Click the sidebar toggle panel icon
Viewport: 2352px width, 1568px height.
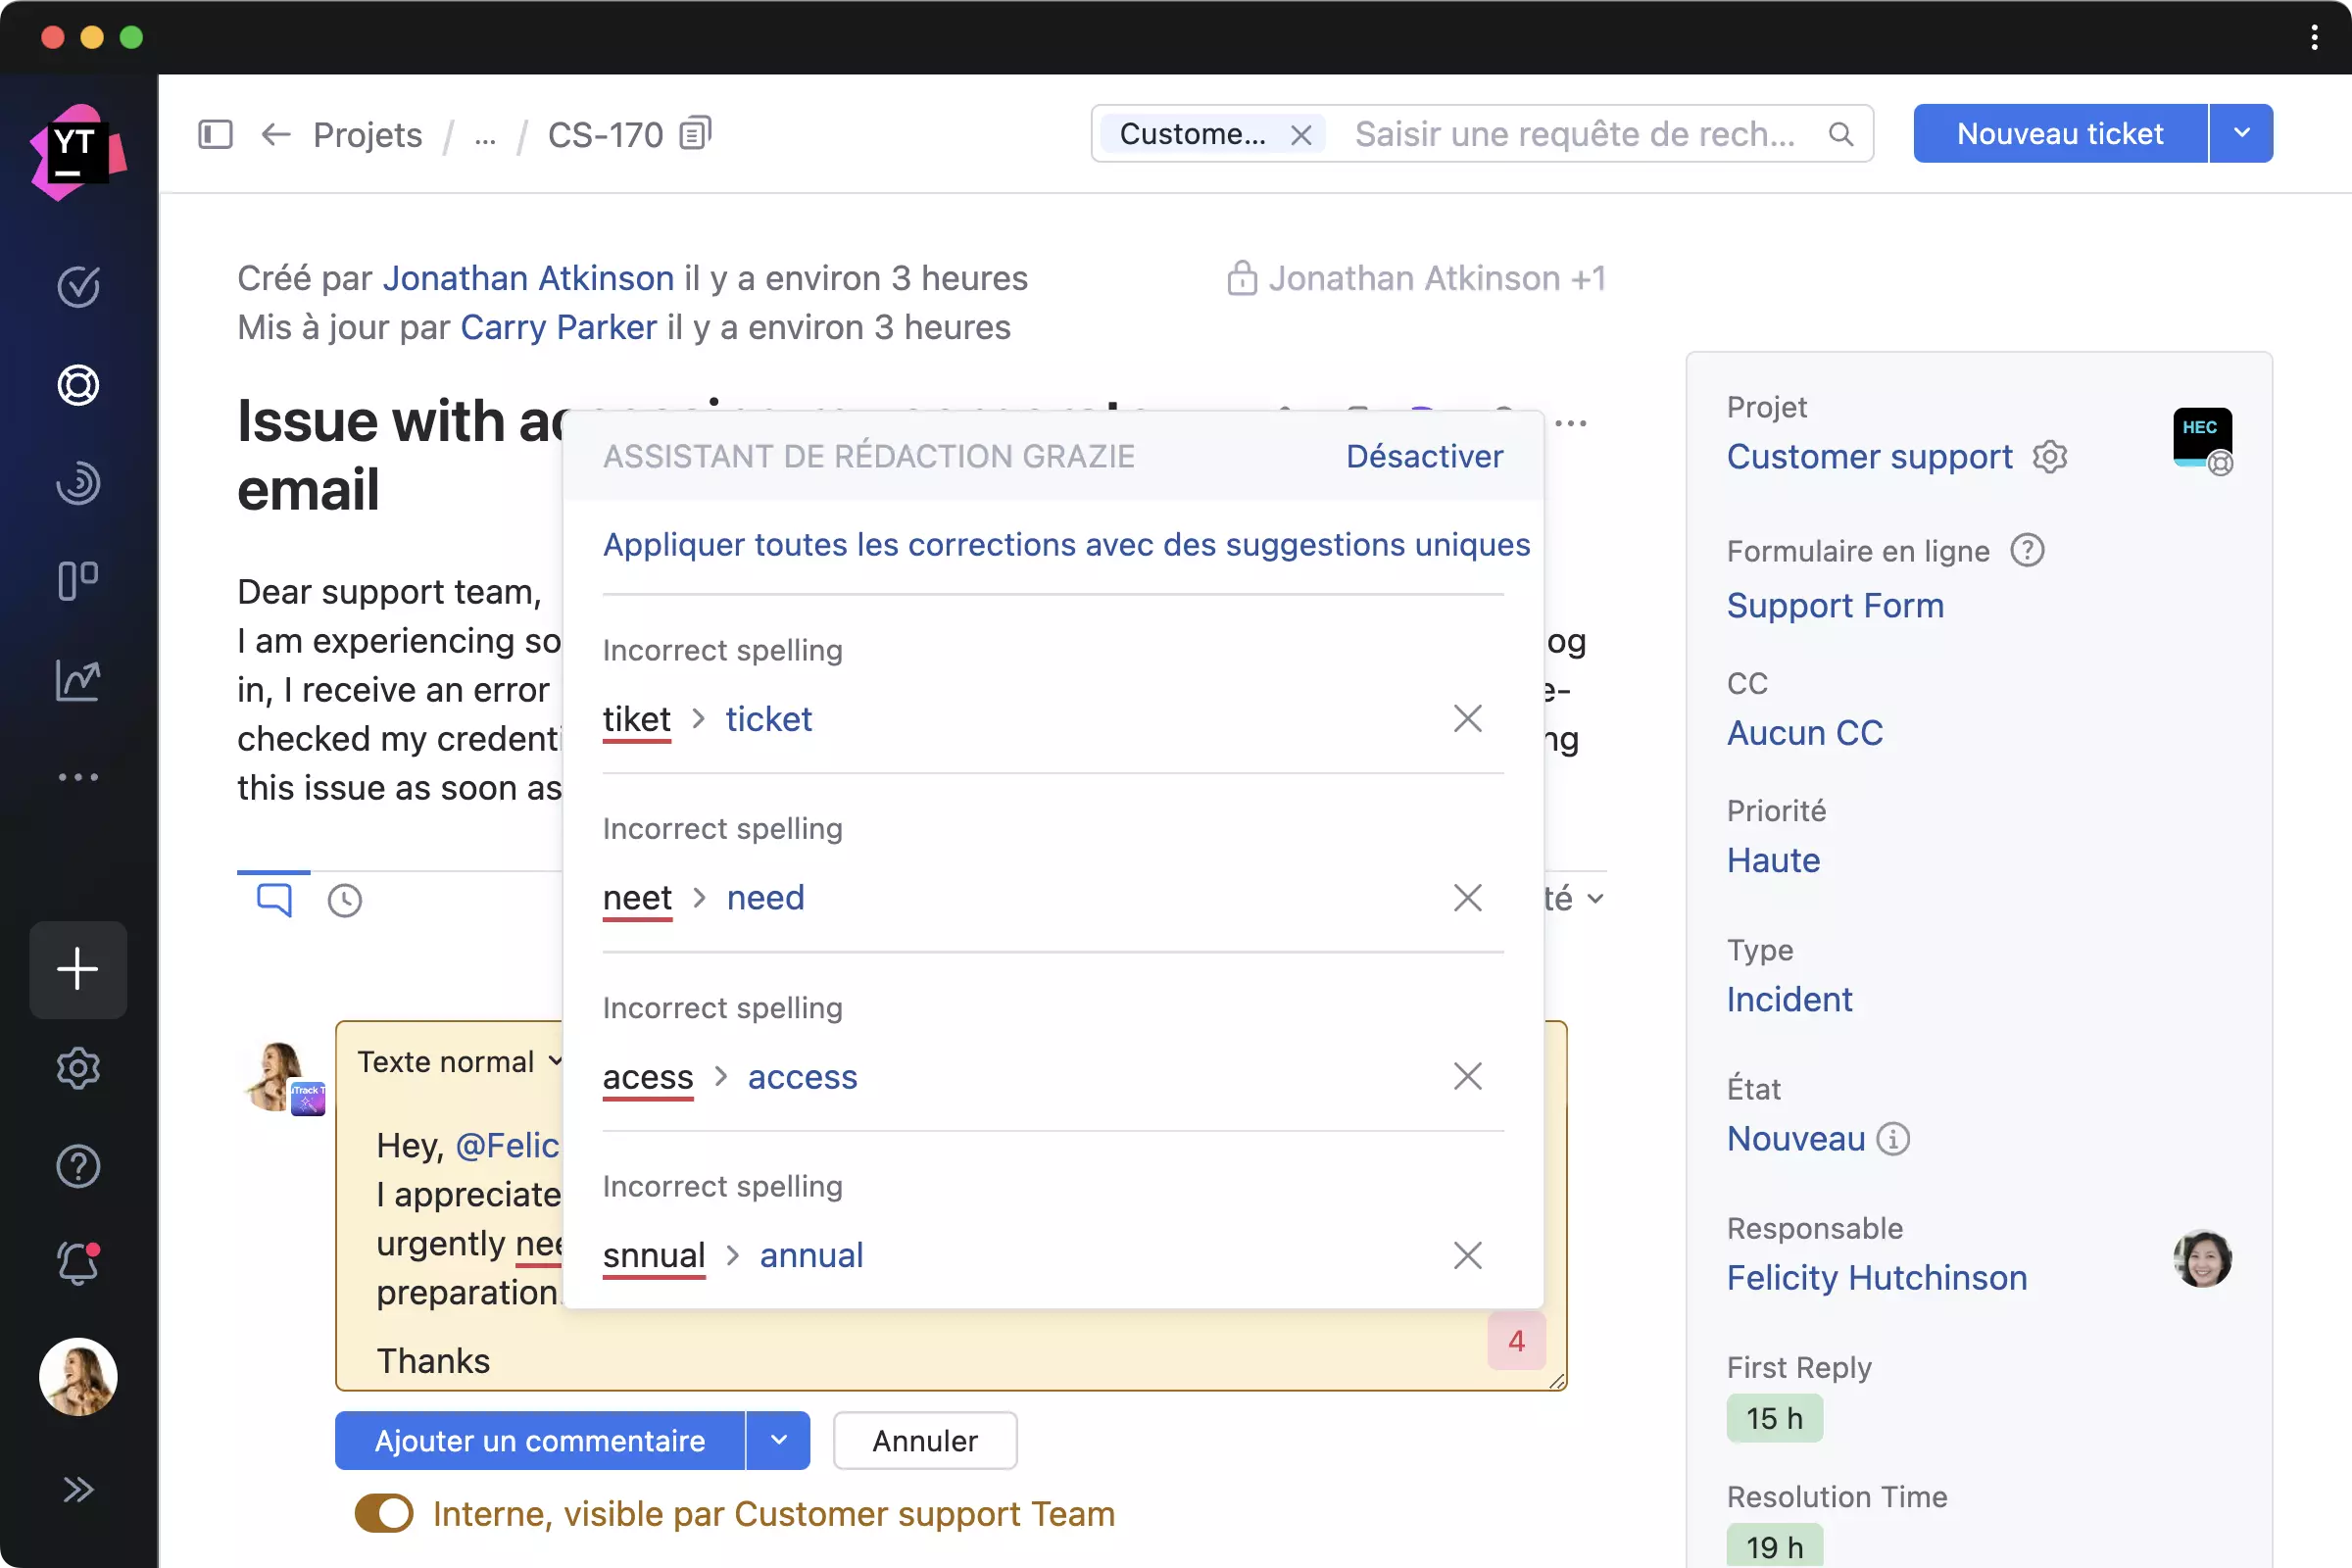pos(215,134)
